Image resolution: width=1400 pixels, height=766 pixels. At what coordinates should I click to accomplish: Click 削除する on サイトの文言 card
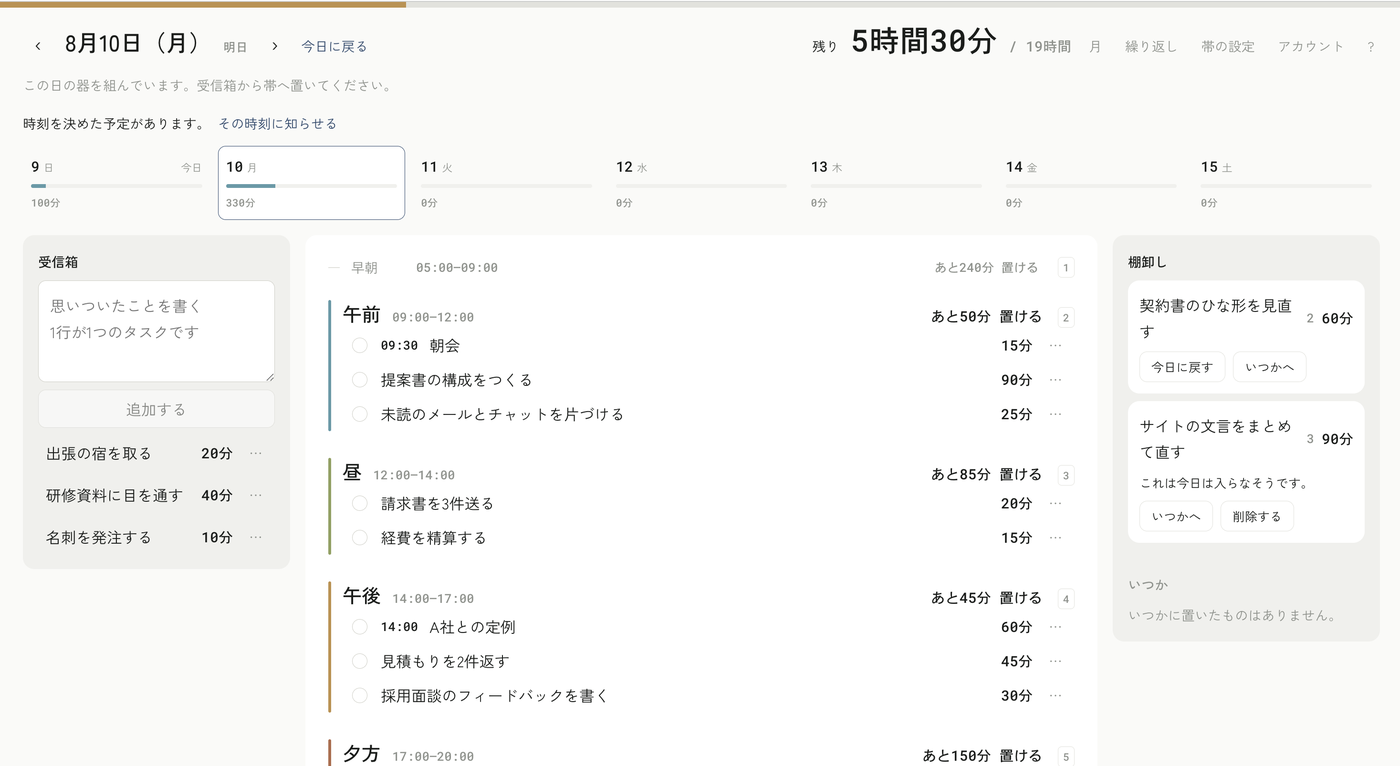coord(1257,517)
